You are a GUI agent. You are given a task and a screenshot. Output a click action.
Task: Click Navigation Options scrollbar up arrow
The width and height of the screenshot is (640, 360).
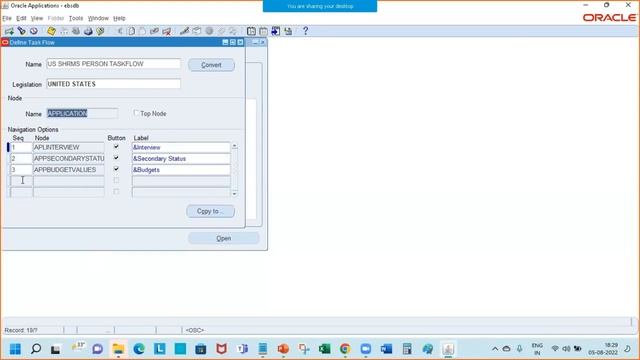[234, 146]
